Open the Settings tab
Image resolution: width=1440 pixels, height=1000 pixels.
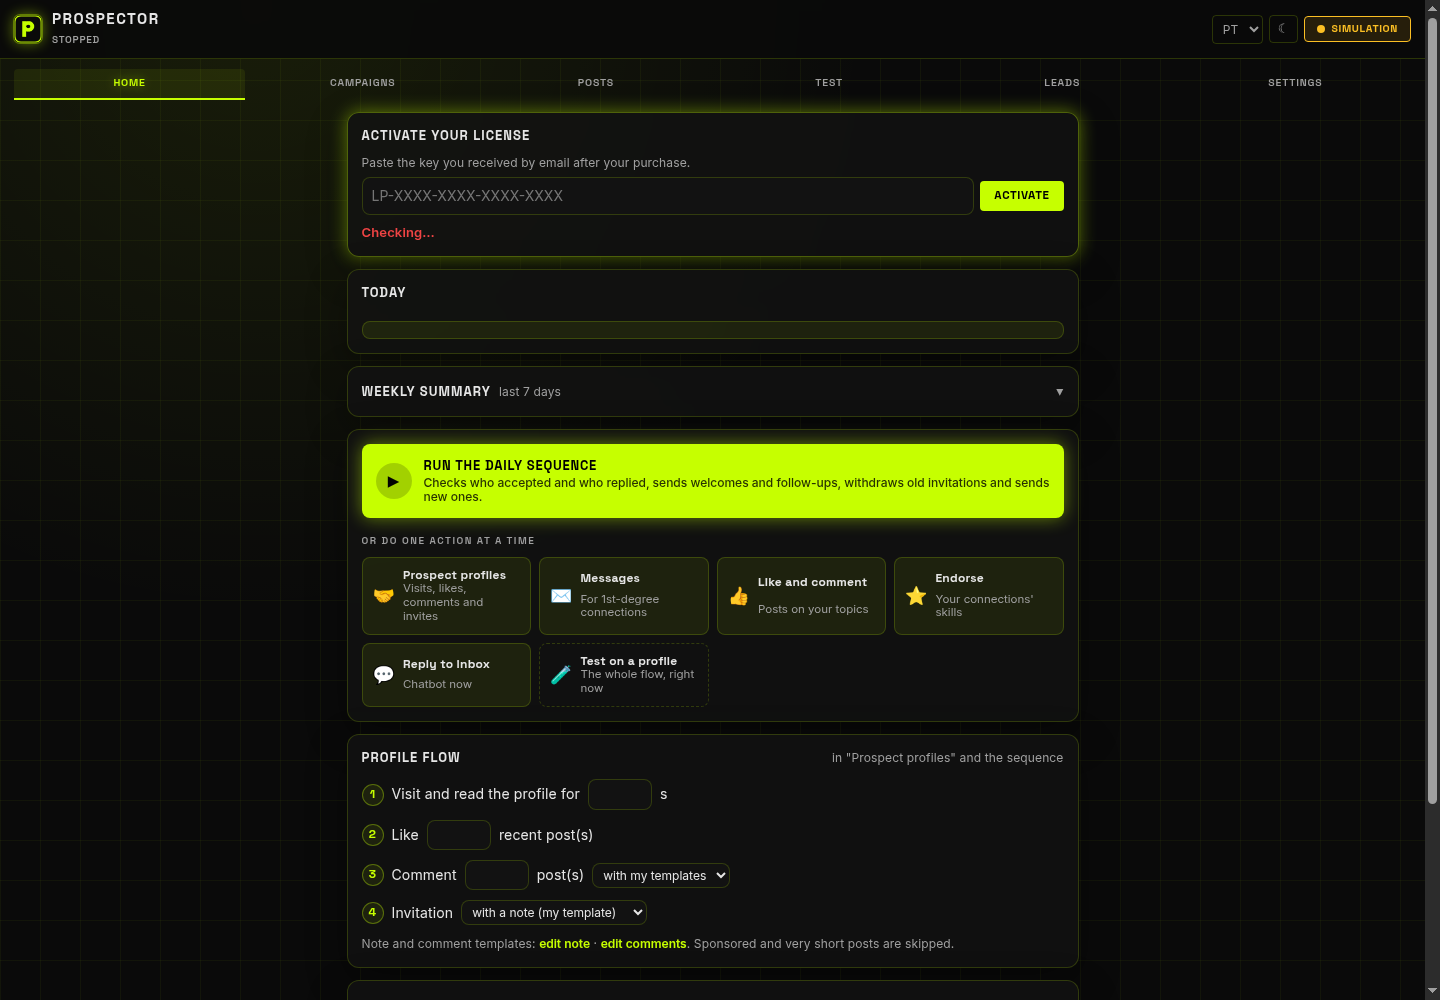[1294, 83]
